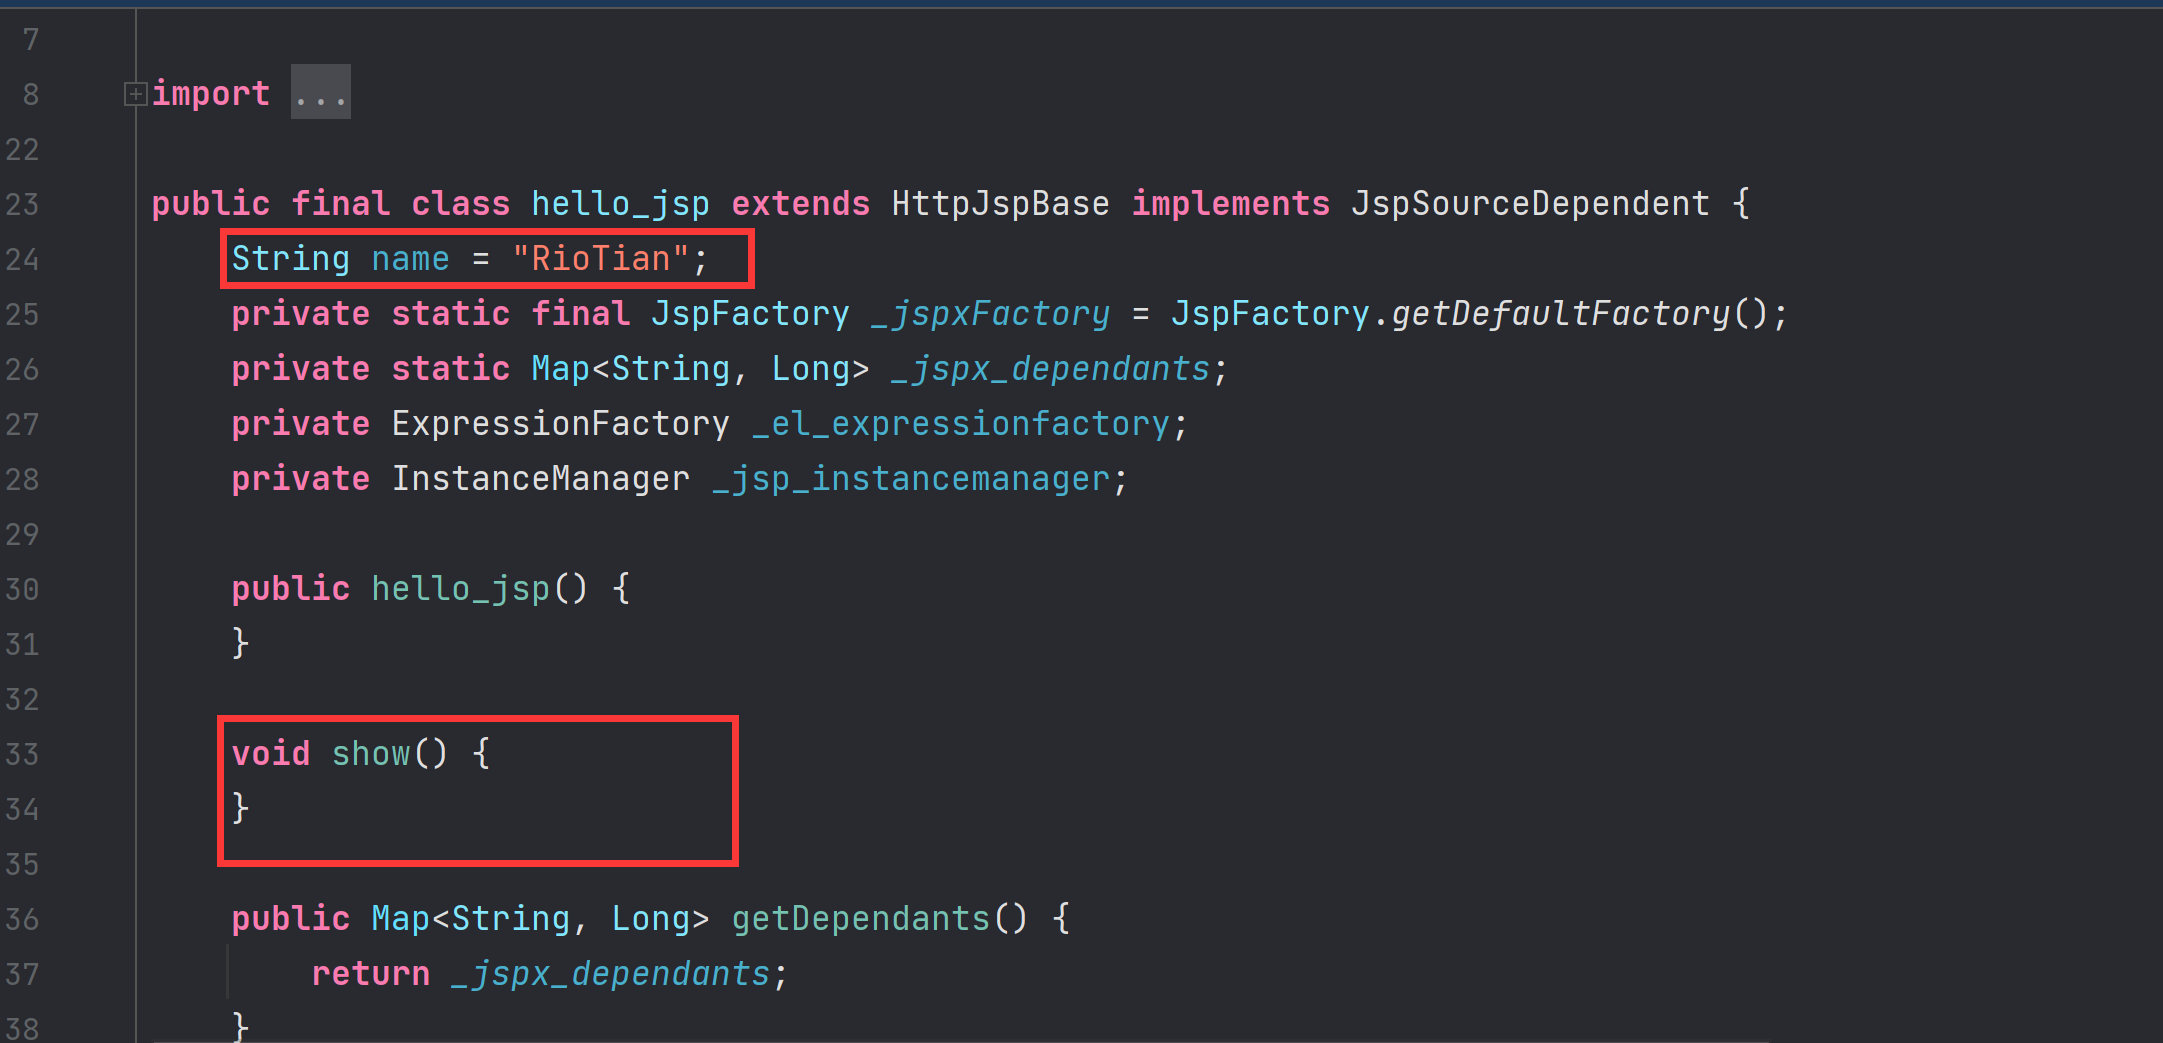This screenshot has width=2163, height=1043.
Task: Click the getDefaultFactory method call
Action: [x=1560, y=314]
